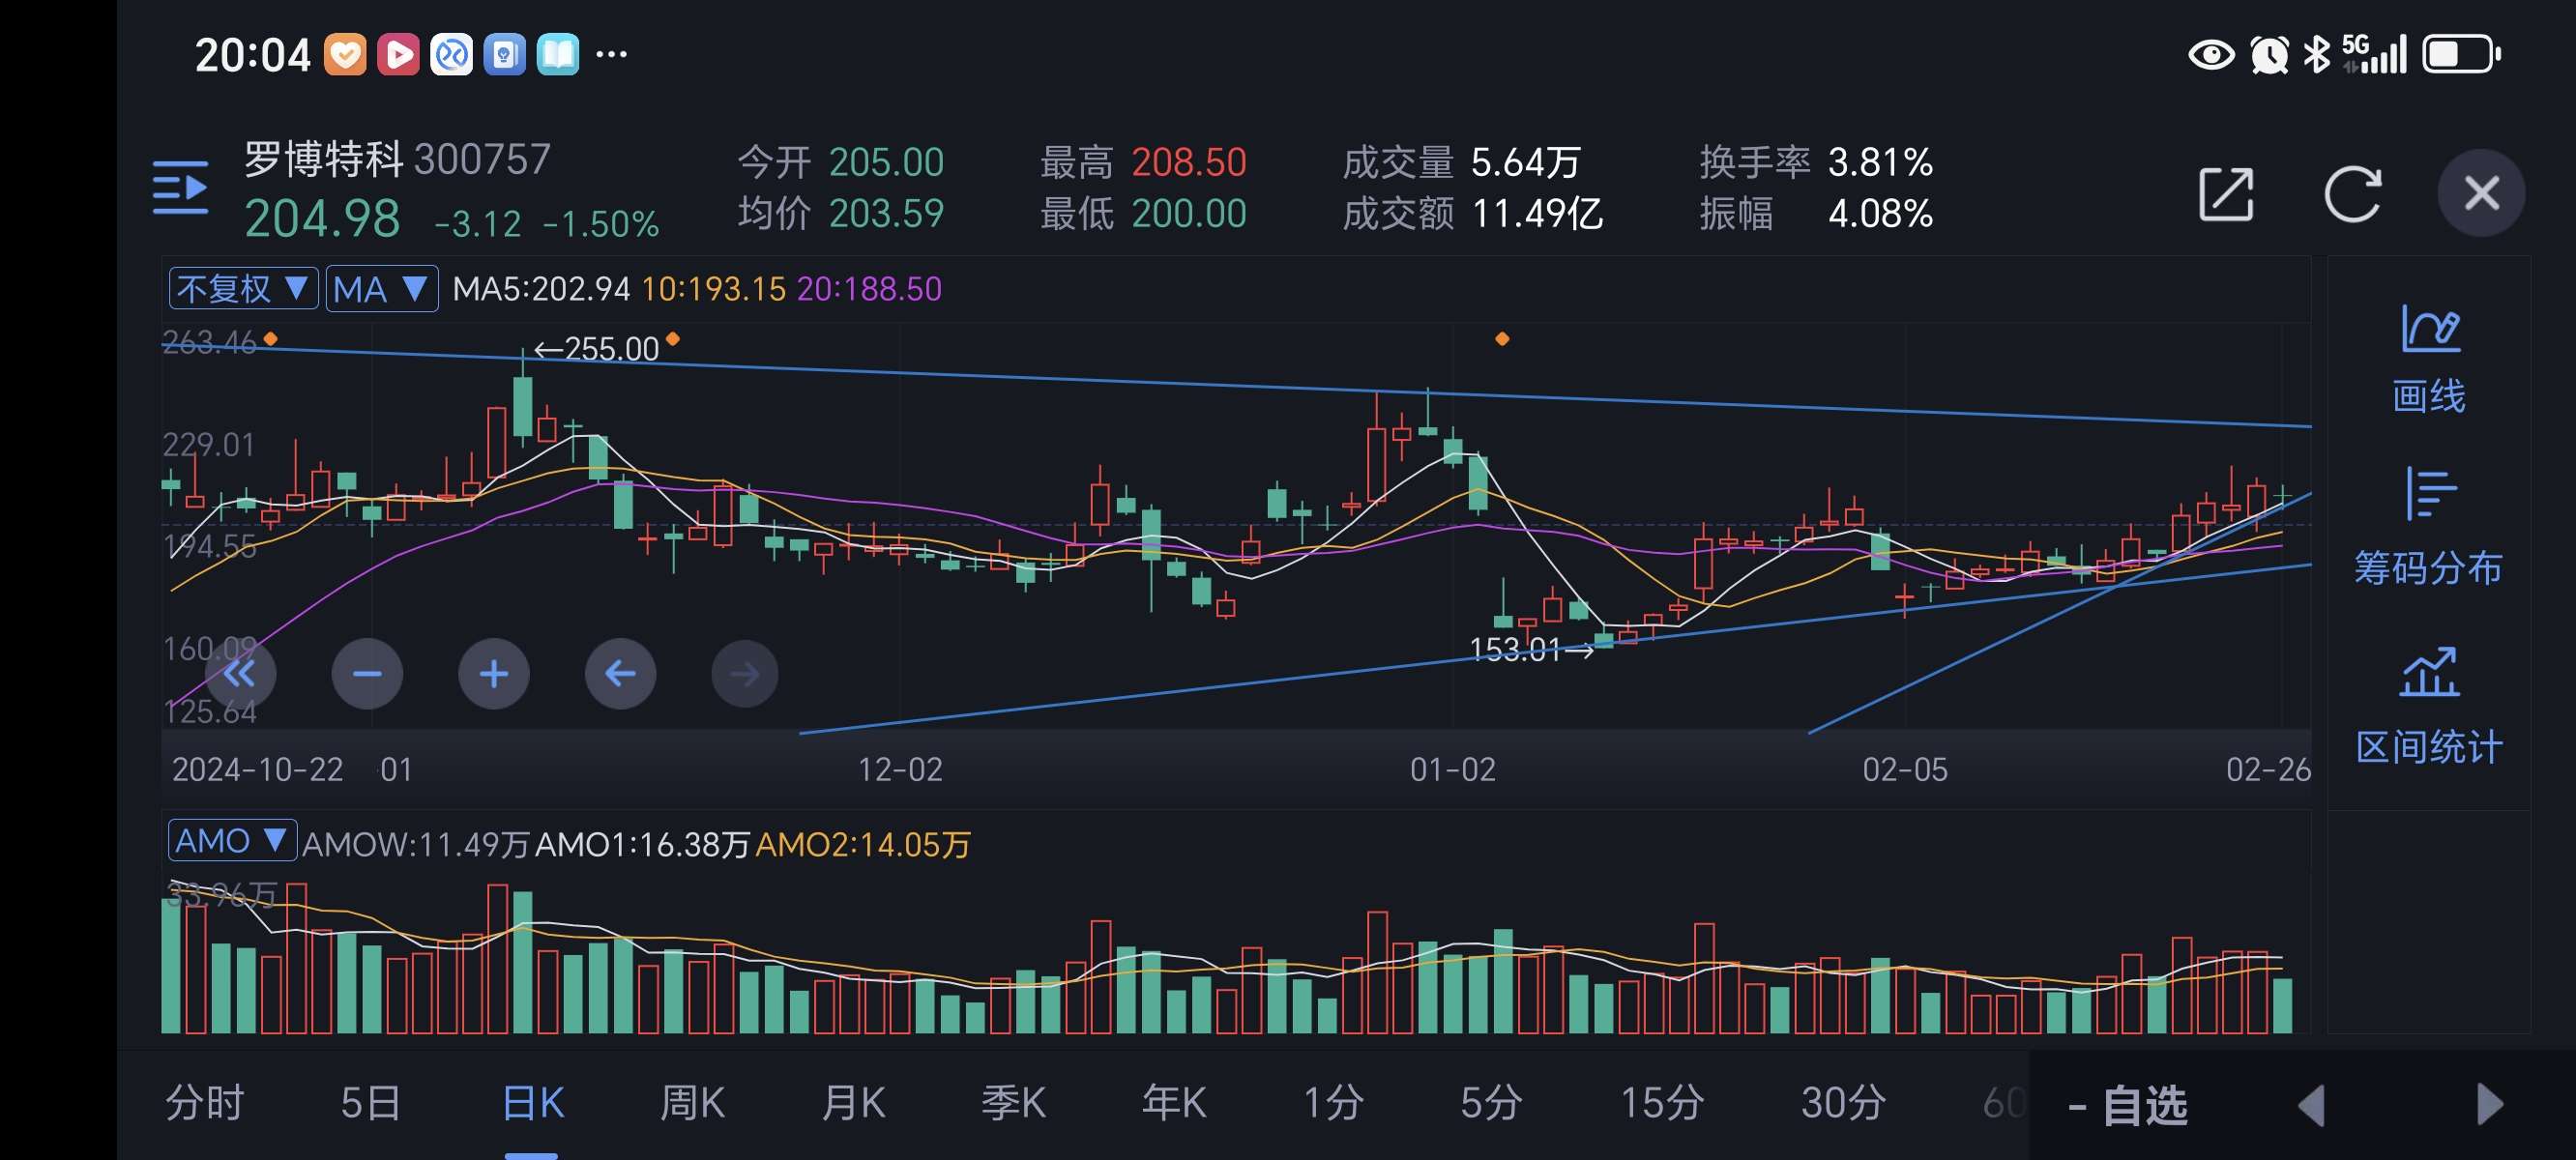Jump to earliest data with double-left arrow
The height and width of the screenshot is (1160, 2576).
click(x=240, y=674)
